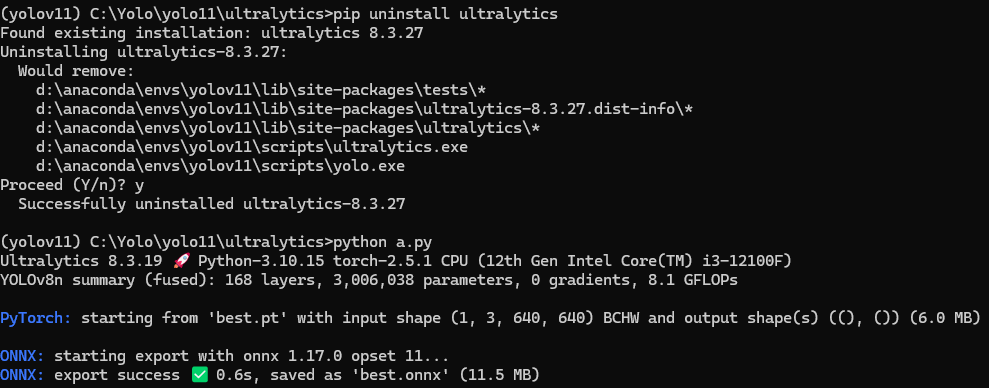Click the site-packages\tests path line

[260, 90]
